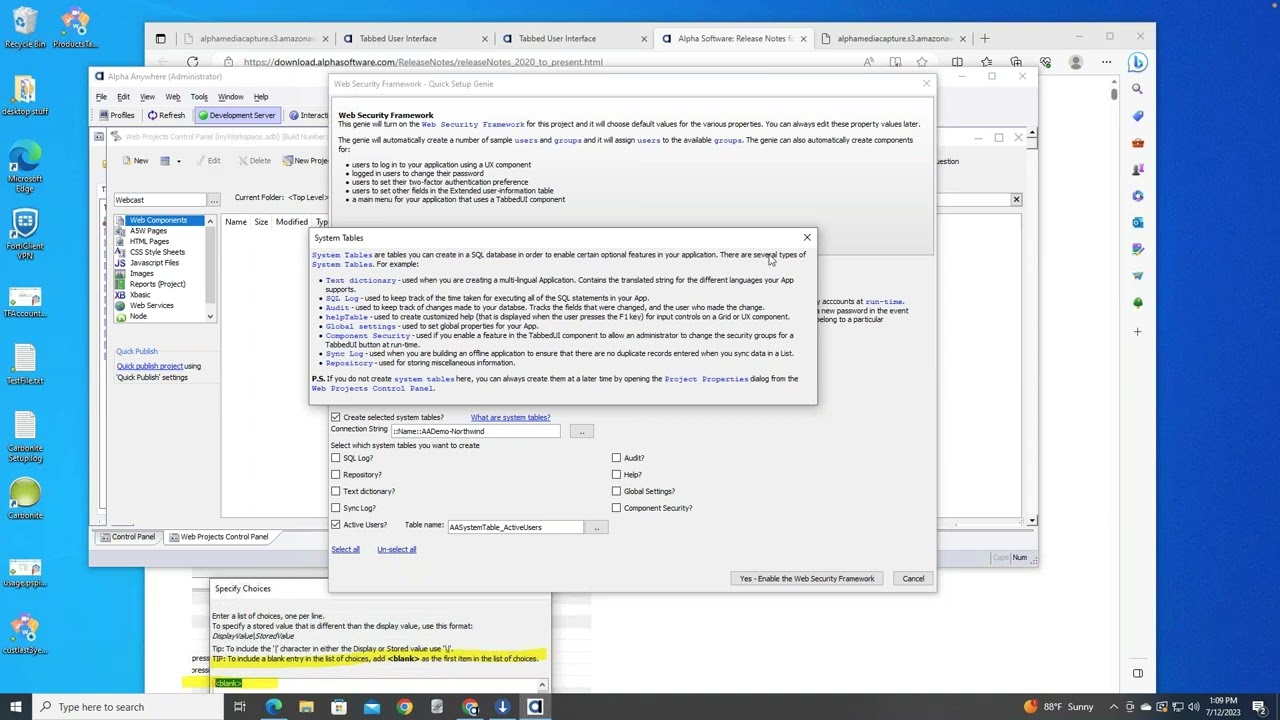Image resolution: width=1280 pixels, height=720 pixels.
Task: Toggle the Development Server button
Action: click(x=236, y=115)
